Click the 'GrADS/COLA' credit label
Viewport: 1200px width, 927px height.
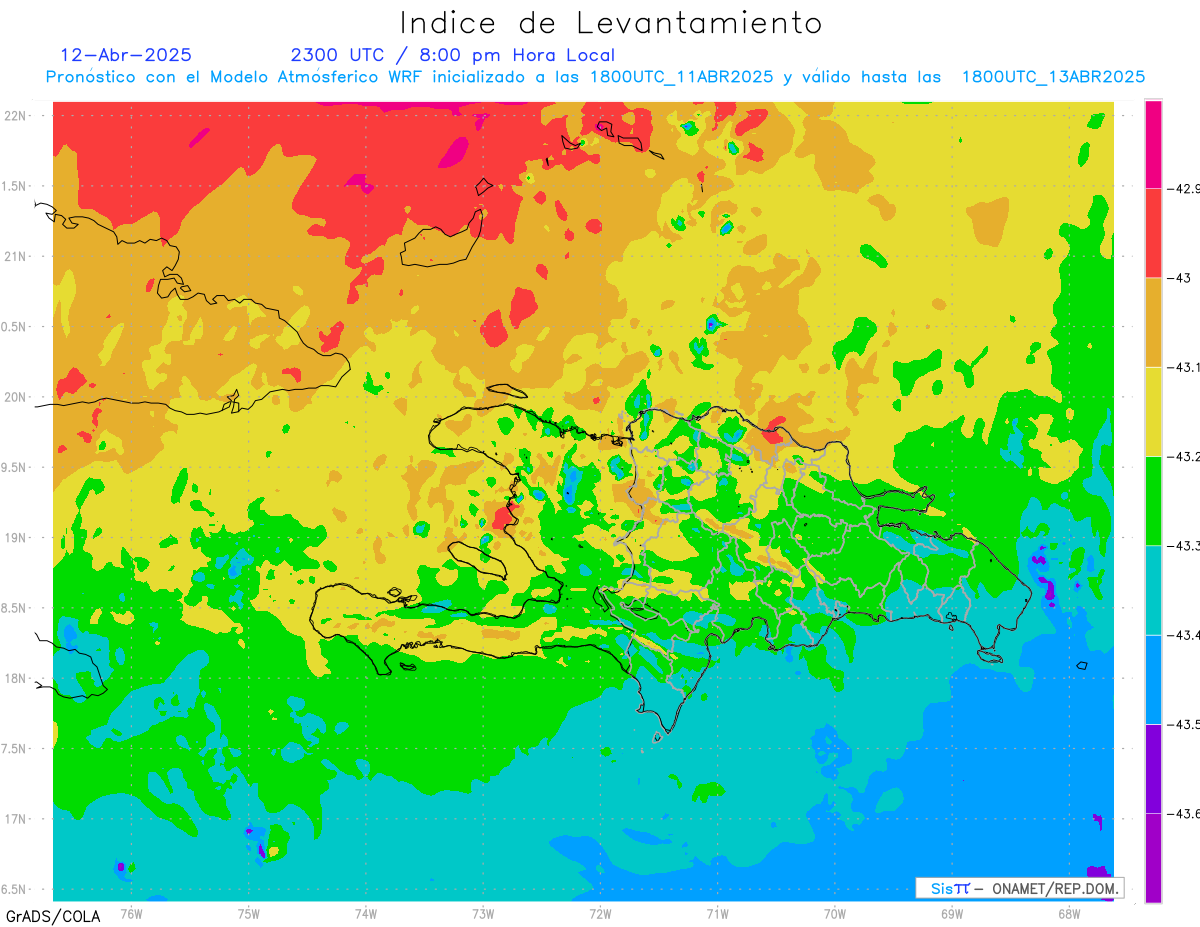point(53,916)
